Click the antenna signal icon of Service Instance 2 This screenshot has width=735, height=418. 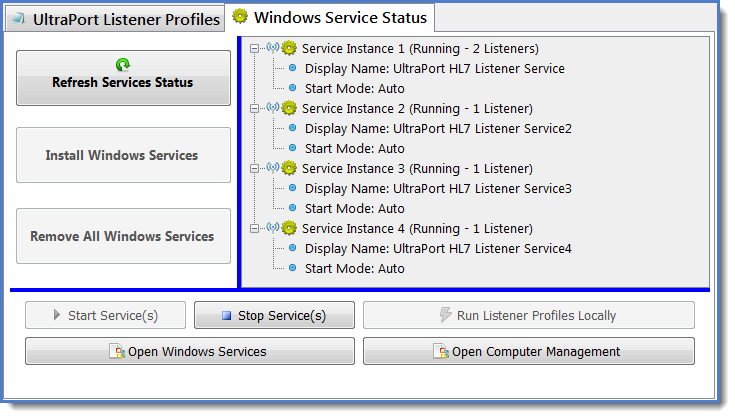coord(273,108)
